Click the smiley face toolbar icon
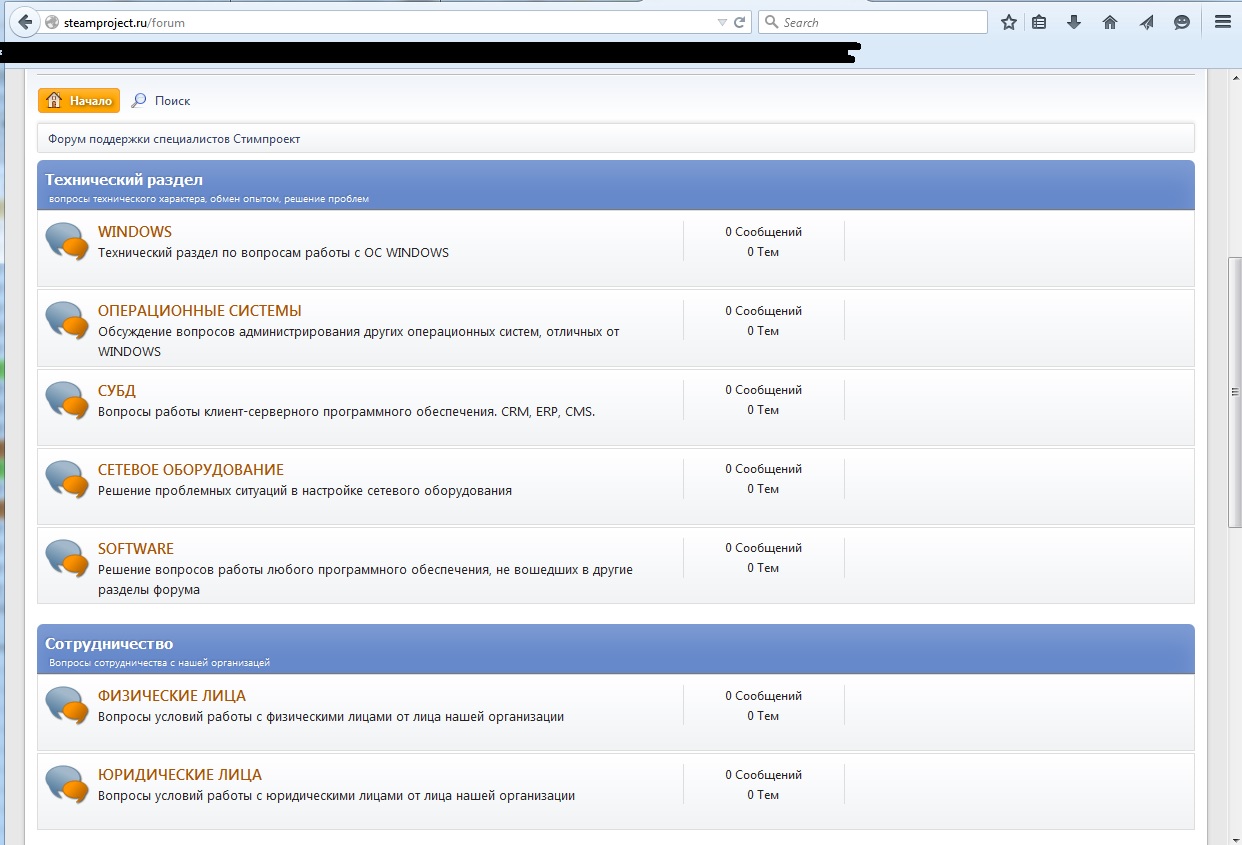The image size is (1242, 845). (x=1182, y=22)
